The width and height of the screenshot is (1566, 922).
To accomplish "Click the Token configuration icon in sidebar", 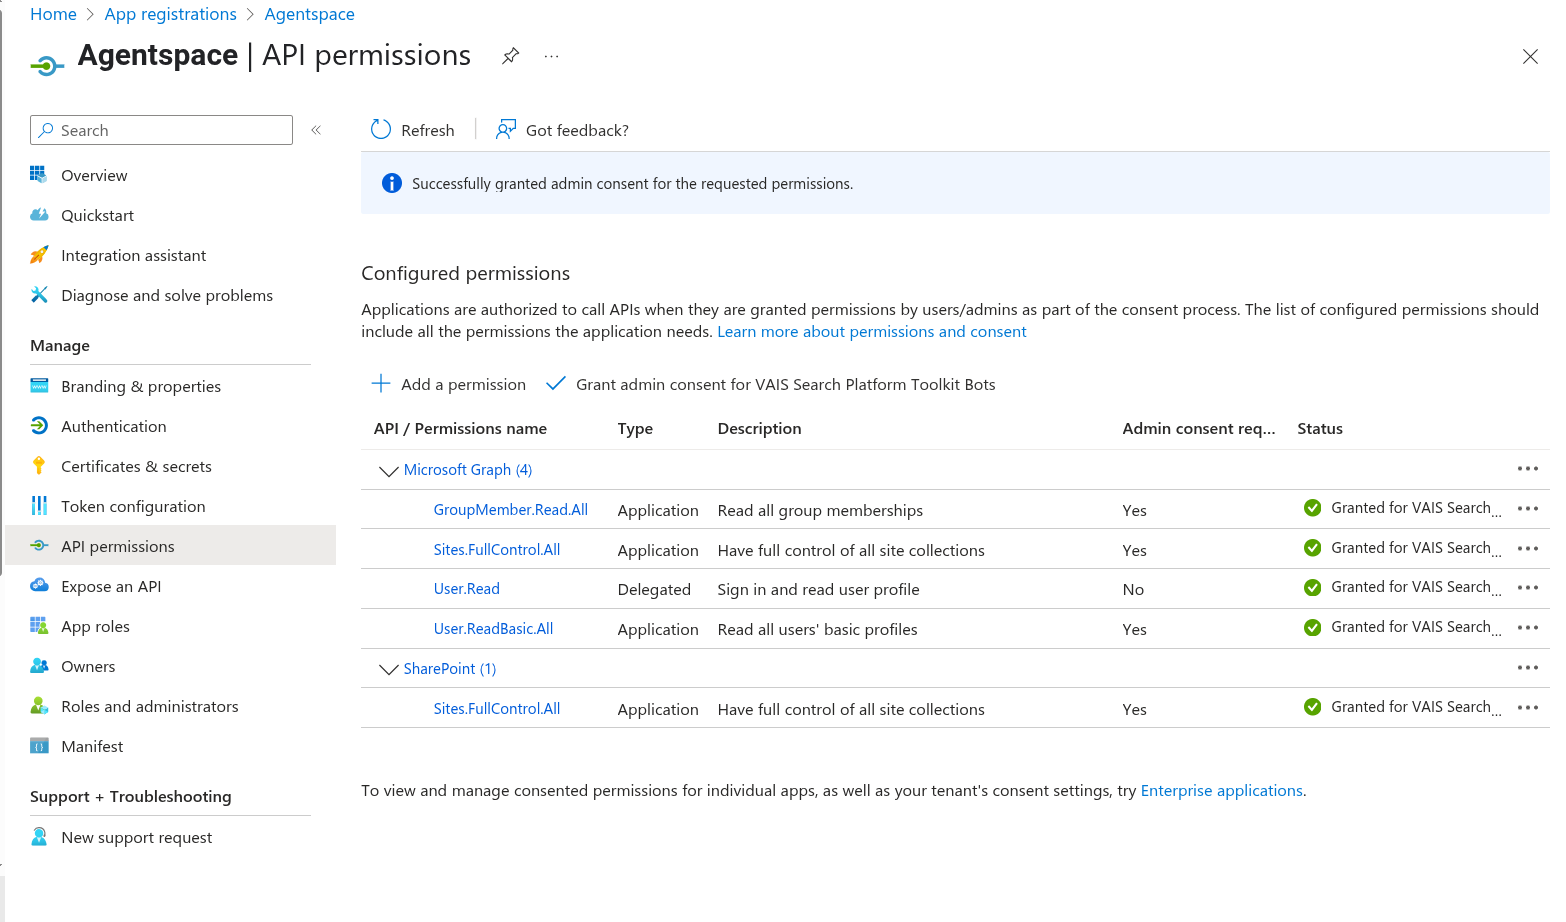I will pos(39,506).
